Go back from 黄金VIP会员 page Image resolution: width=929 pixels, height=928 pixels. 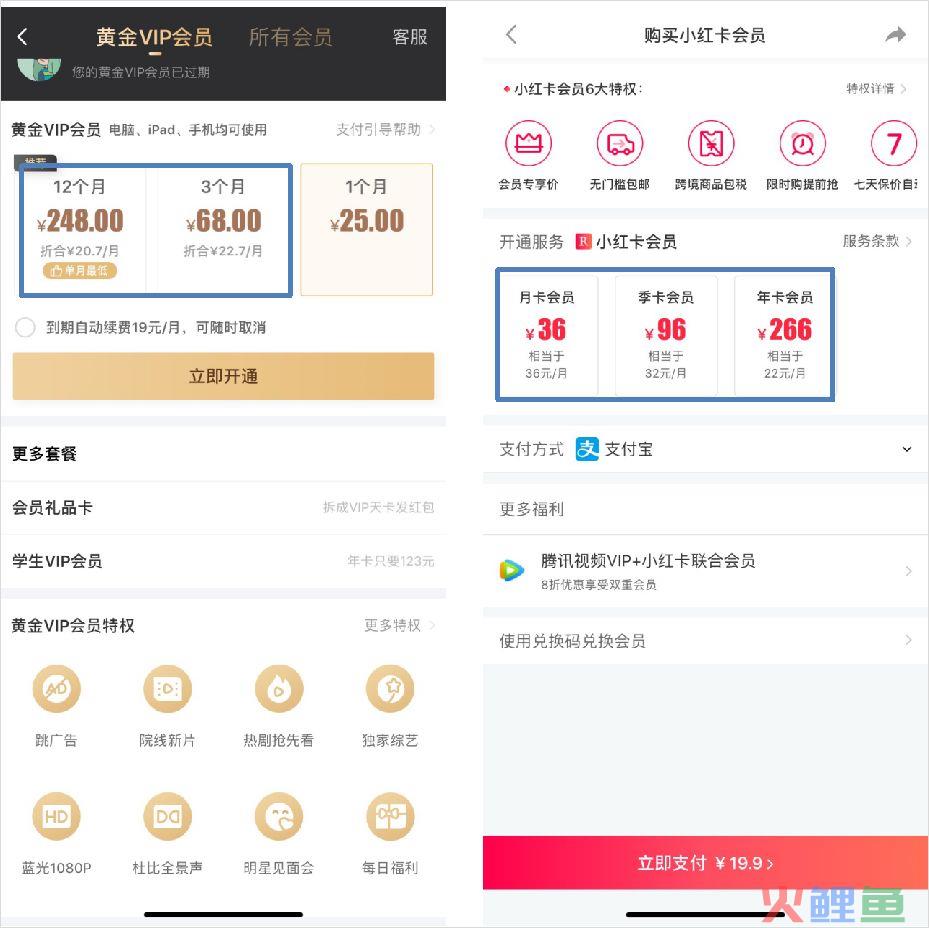23,37
